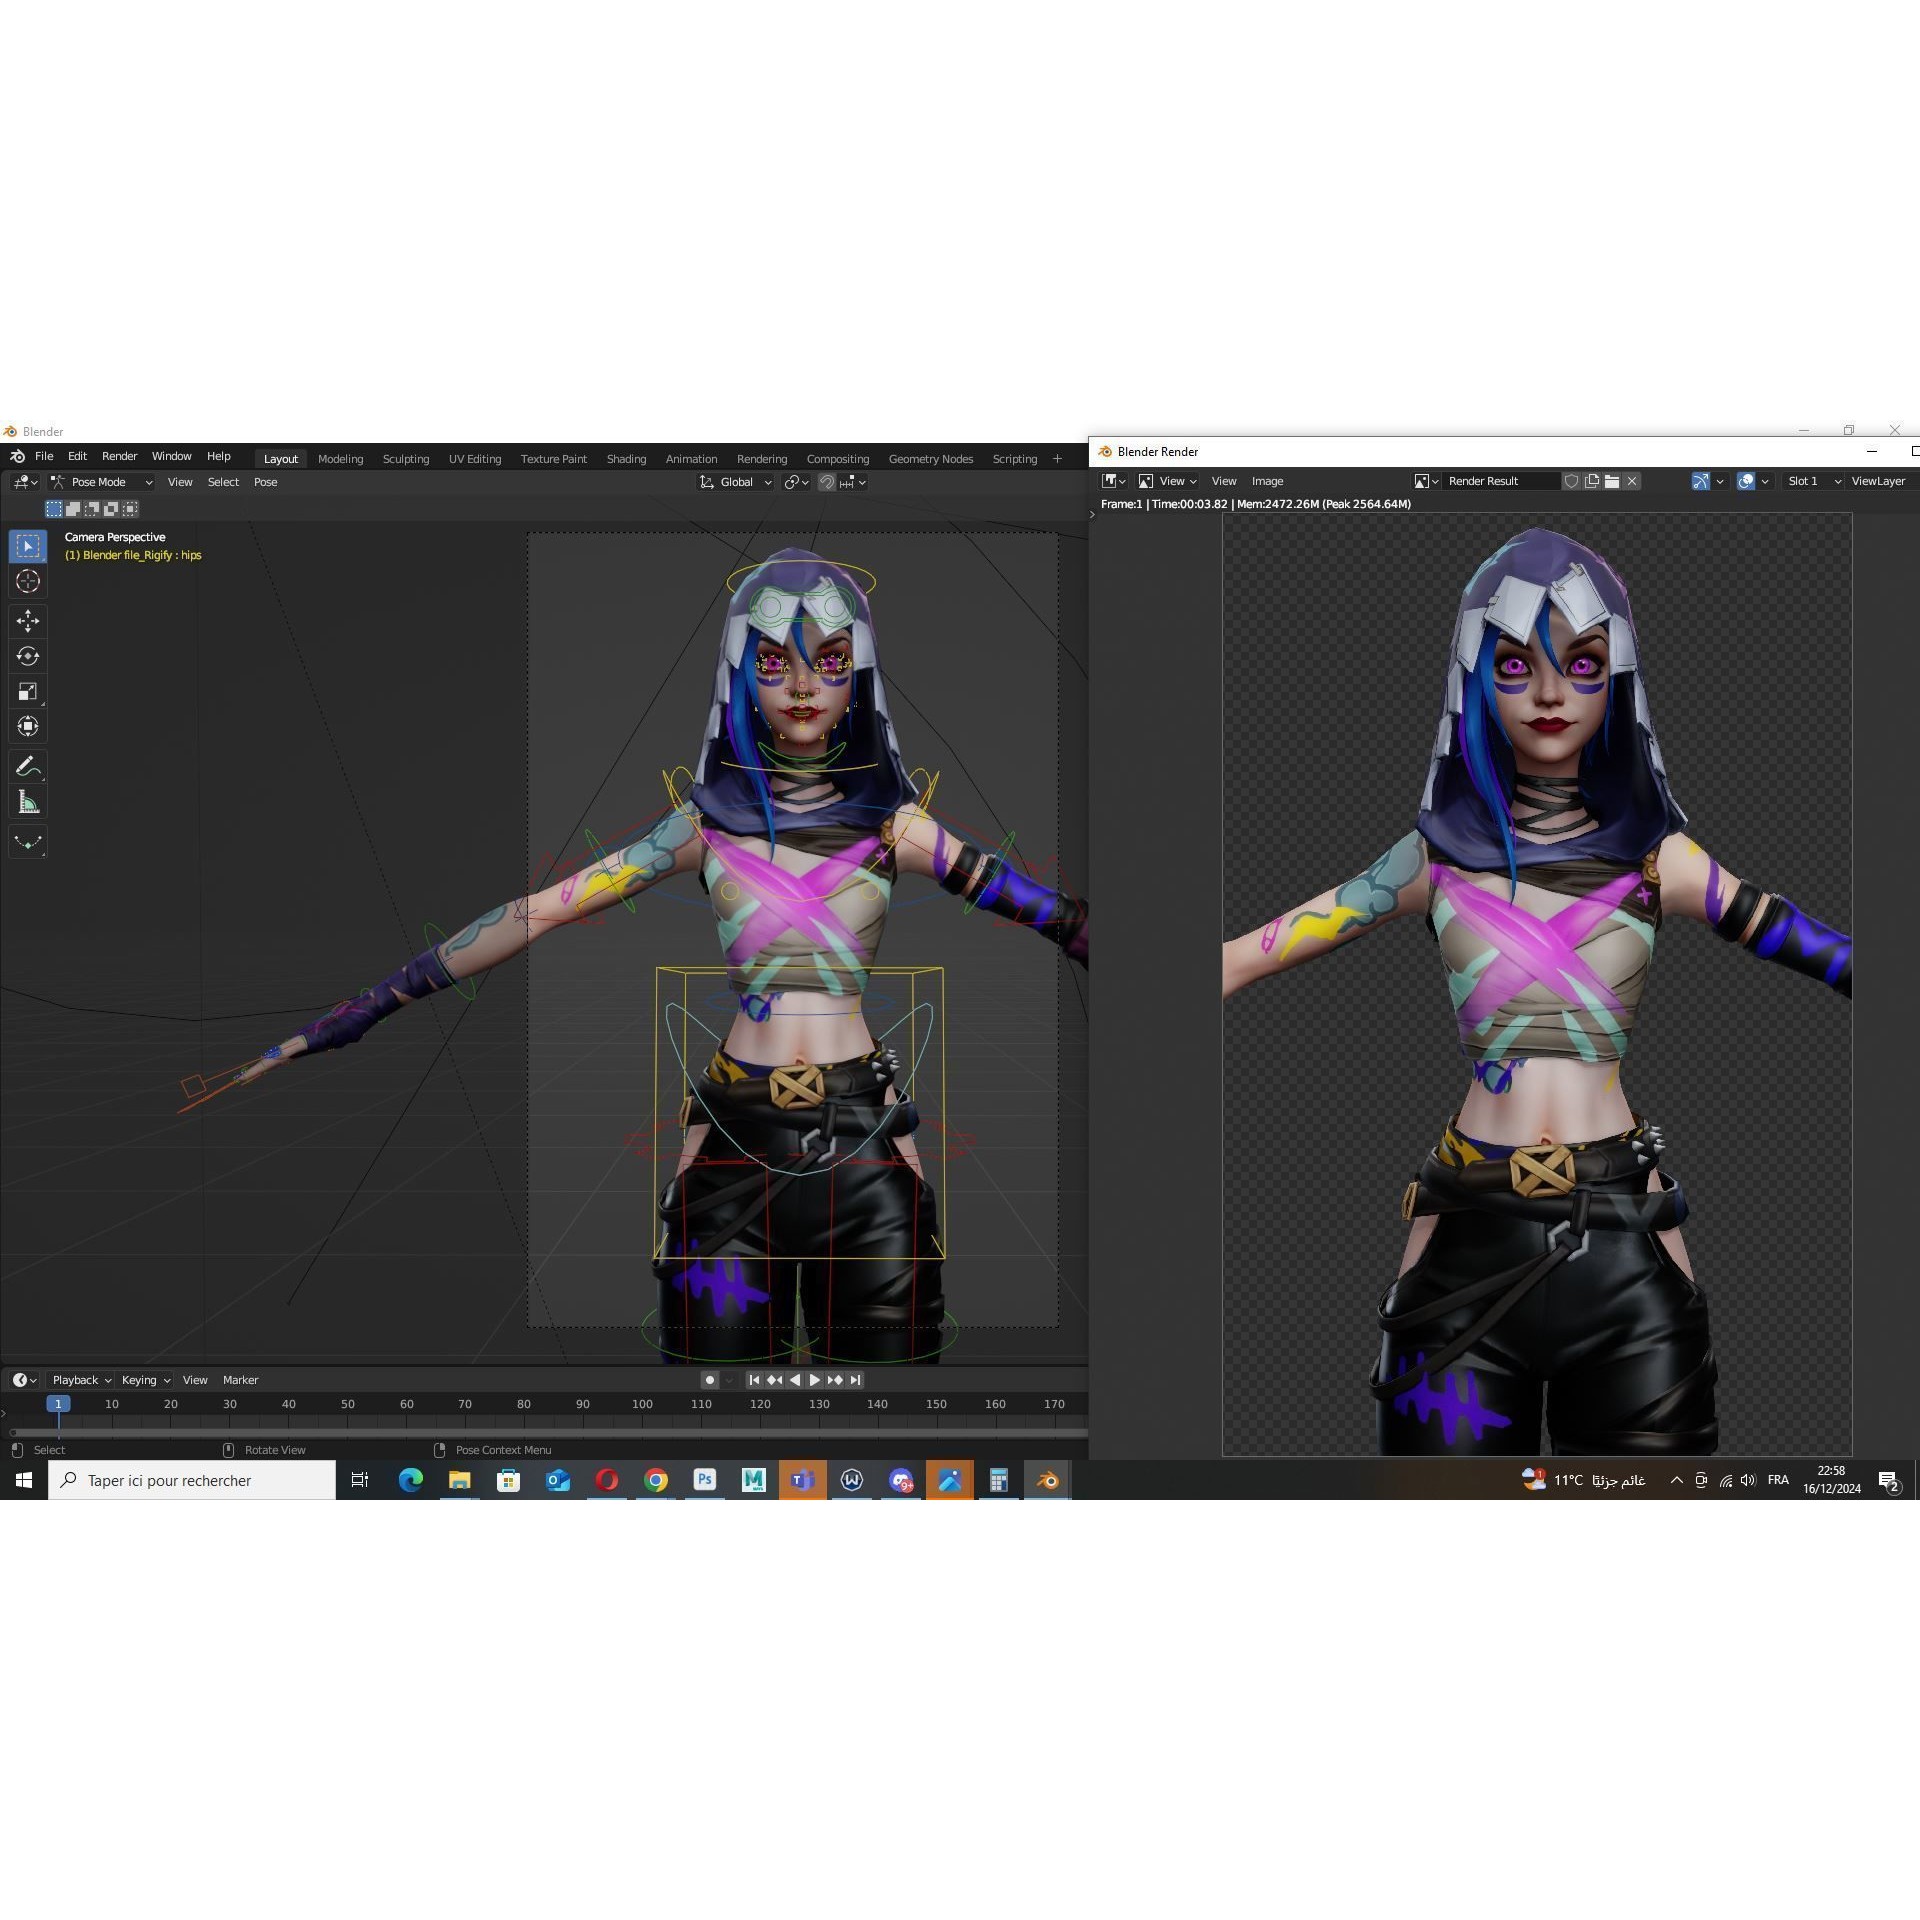Open the Help menu
The width and height of the screenshot is (1920, 1920).
coord(218,456)
